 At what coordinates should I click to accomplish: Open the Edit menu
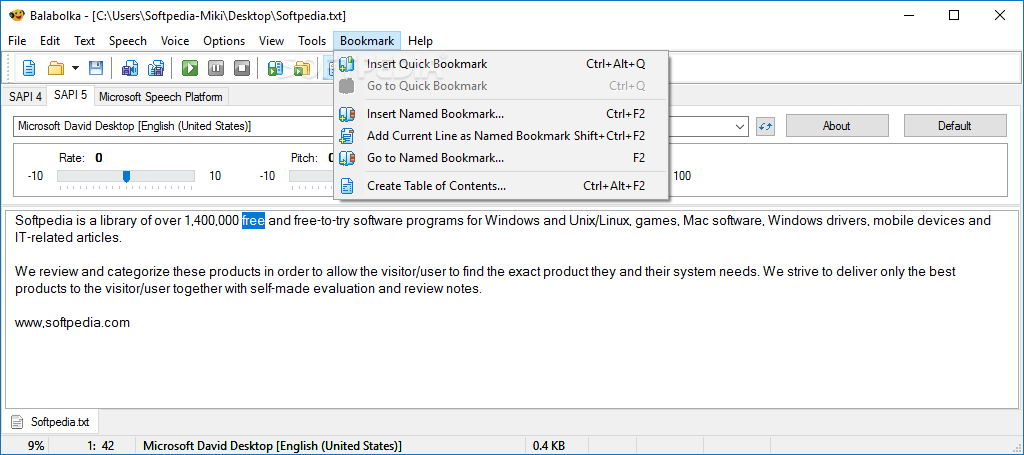click(x=50, y=40)
